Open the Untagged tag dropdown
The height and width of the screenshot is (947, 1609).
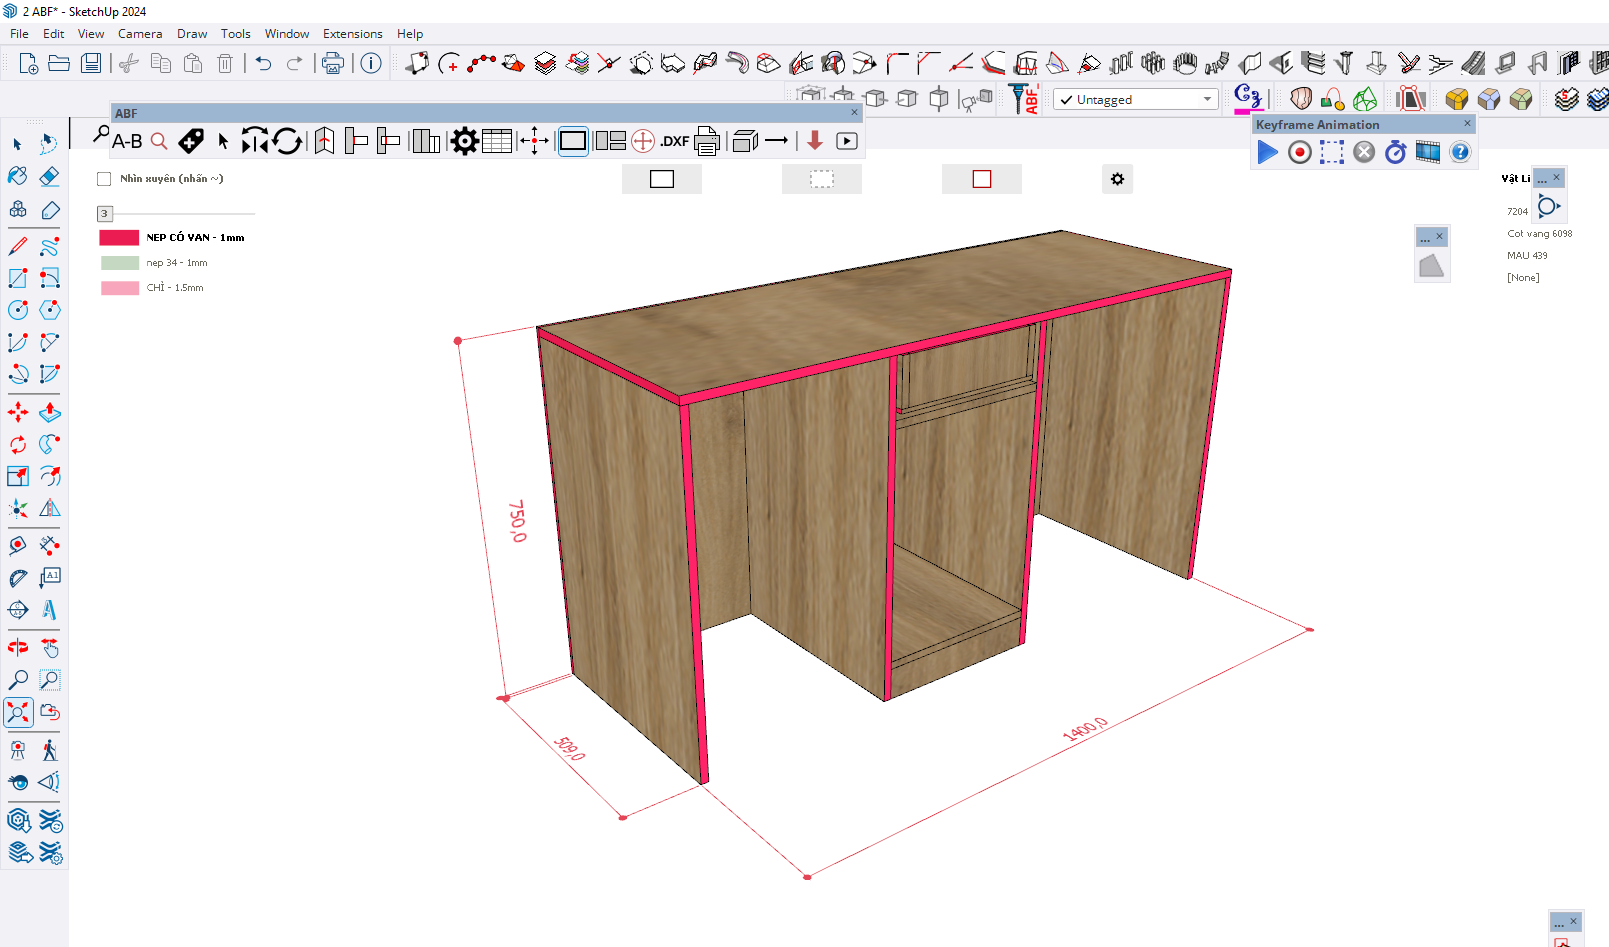(1207, 99)
